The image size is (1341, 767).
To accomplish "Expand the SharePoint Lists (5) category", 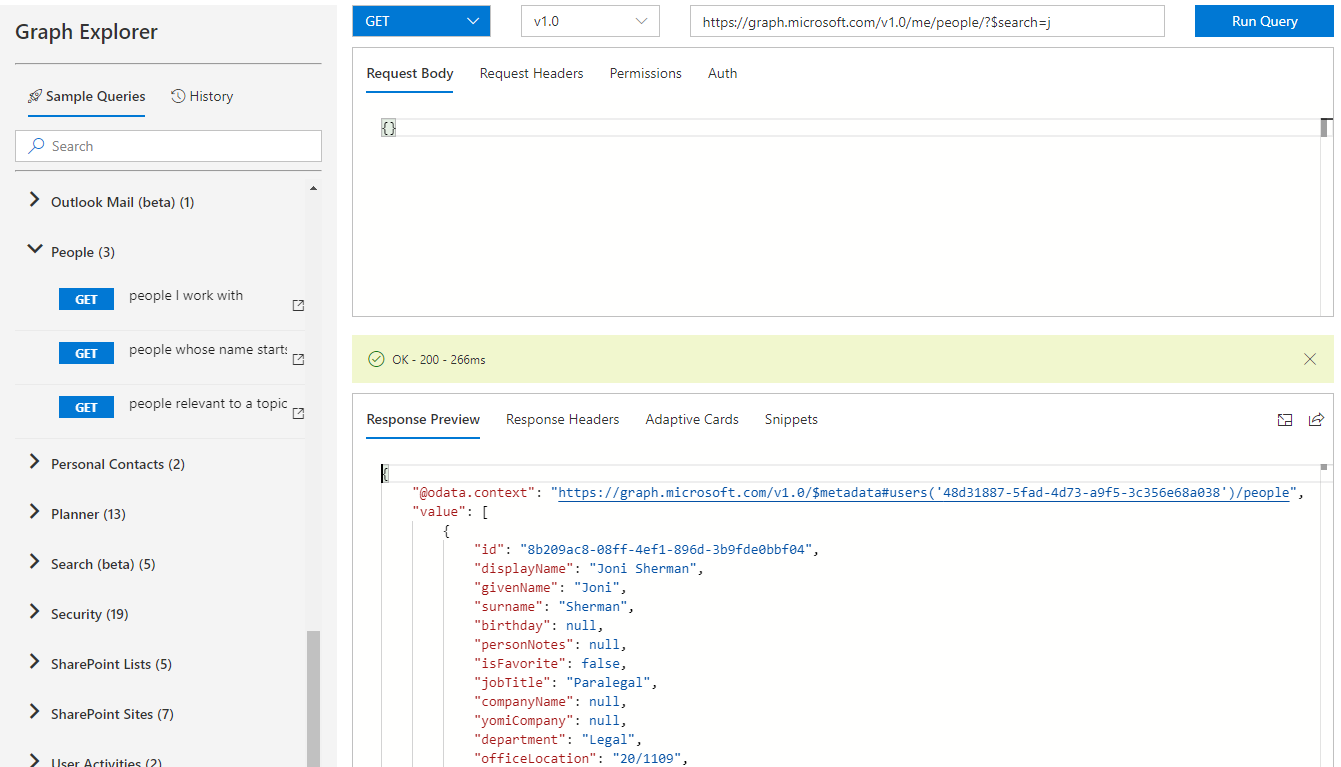I will (35, 662).
